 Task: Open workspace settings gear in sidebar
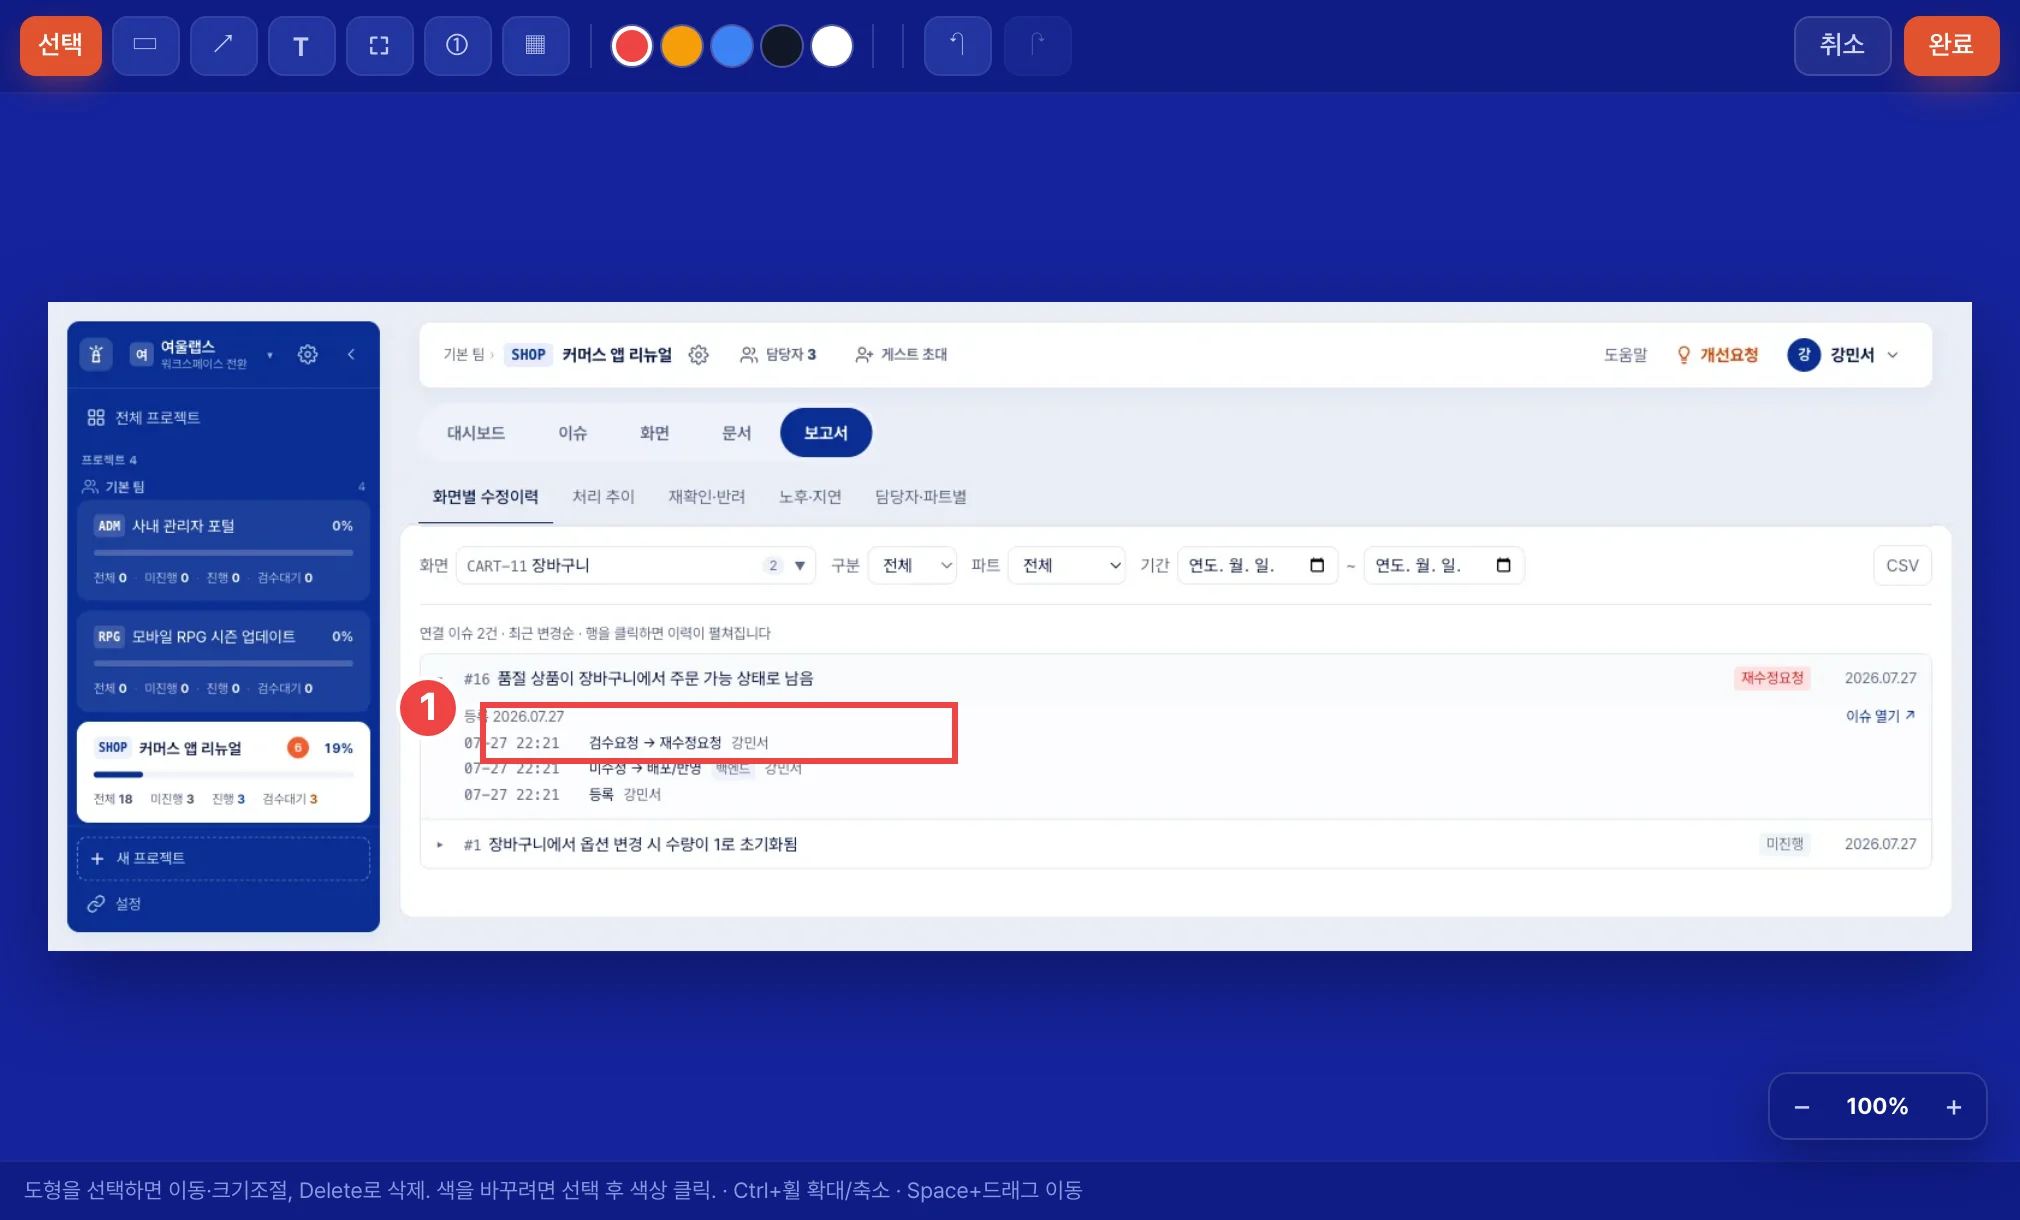point(307,354)
